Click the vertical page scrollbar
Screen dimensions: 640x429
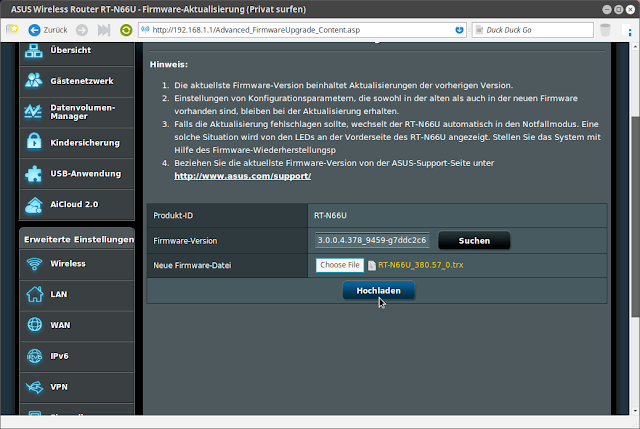[x=636, y=216]
